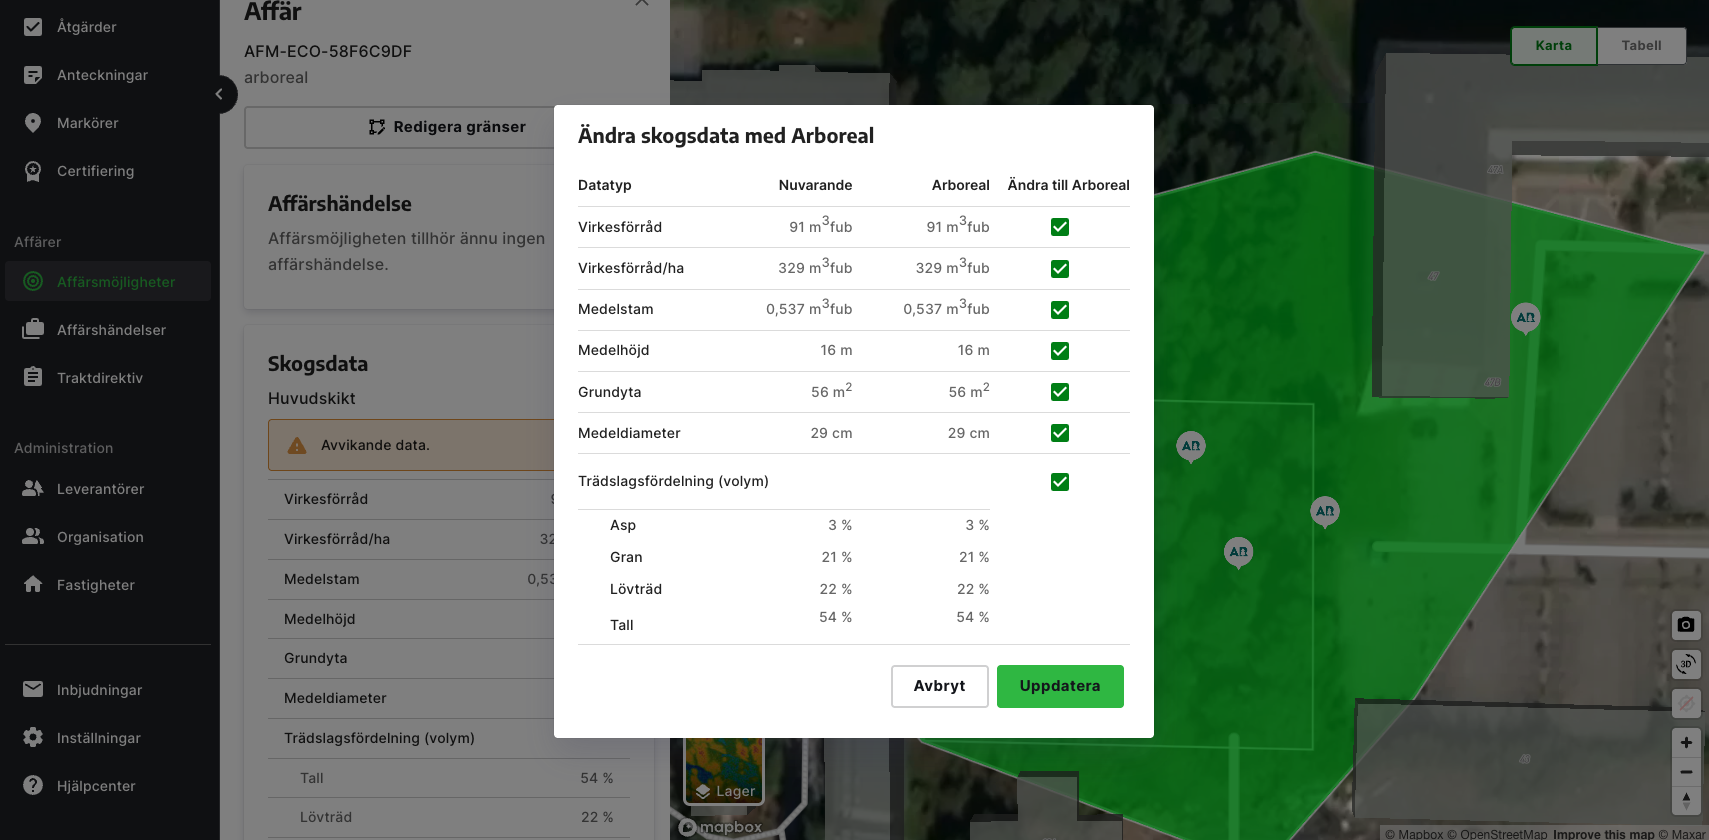Switch to Karta view tab
1709x840 pixels.
point(1553,46)
